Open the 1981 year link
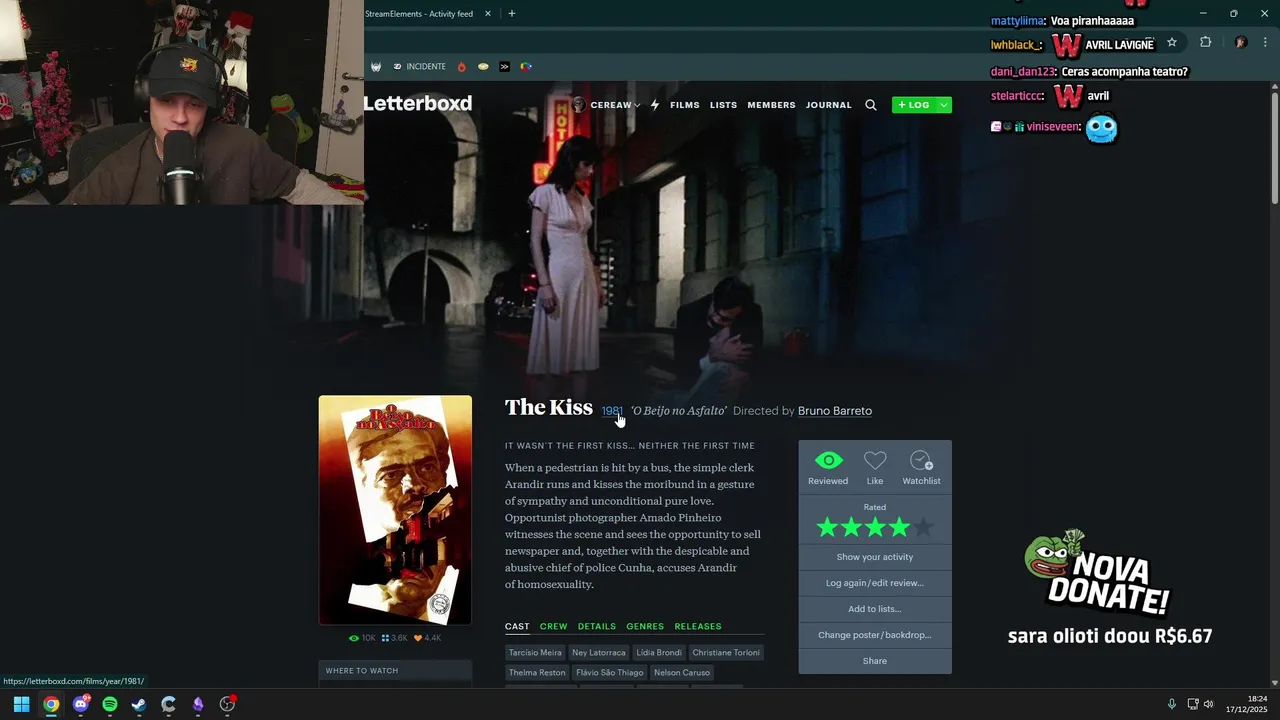This screenshot has width=1280, height=720. point(612,411)
